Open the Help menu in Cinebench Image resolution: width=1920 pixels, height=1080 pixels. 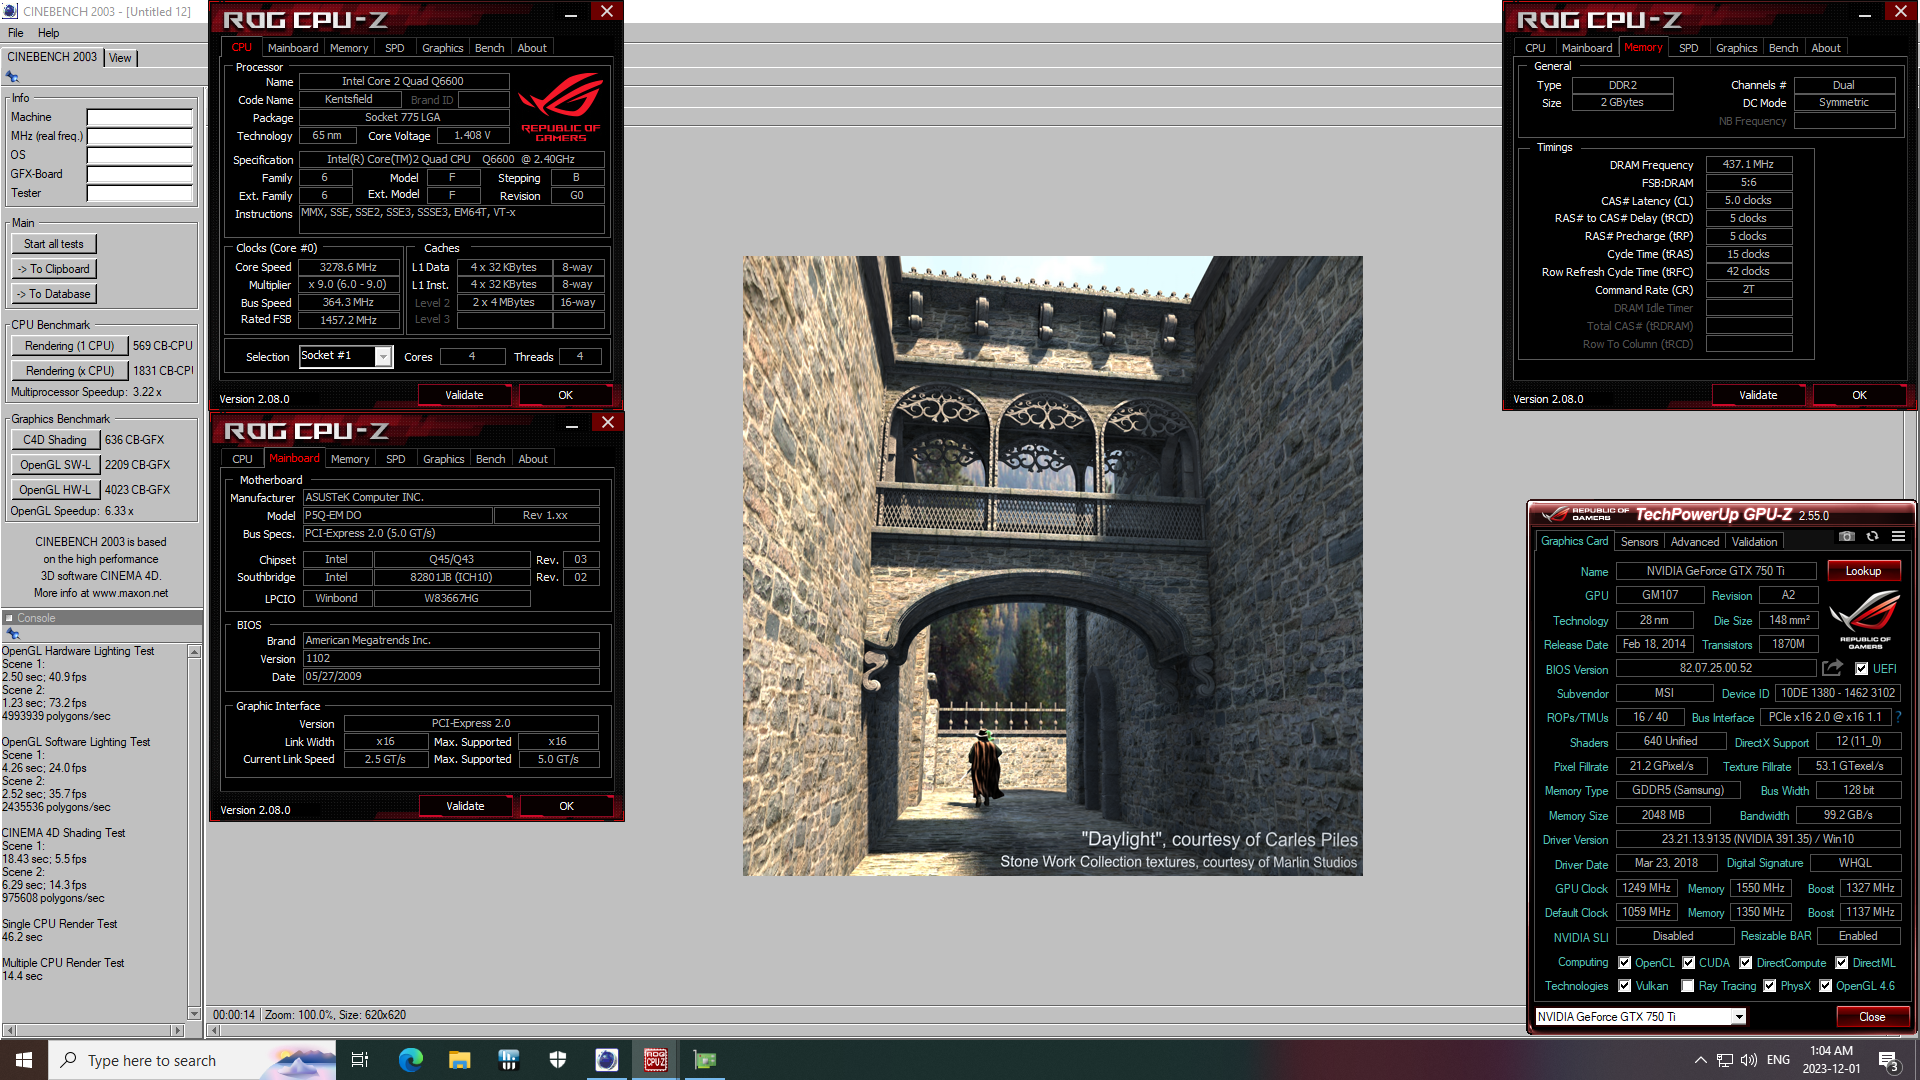pos(48,33)
